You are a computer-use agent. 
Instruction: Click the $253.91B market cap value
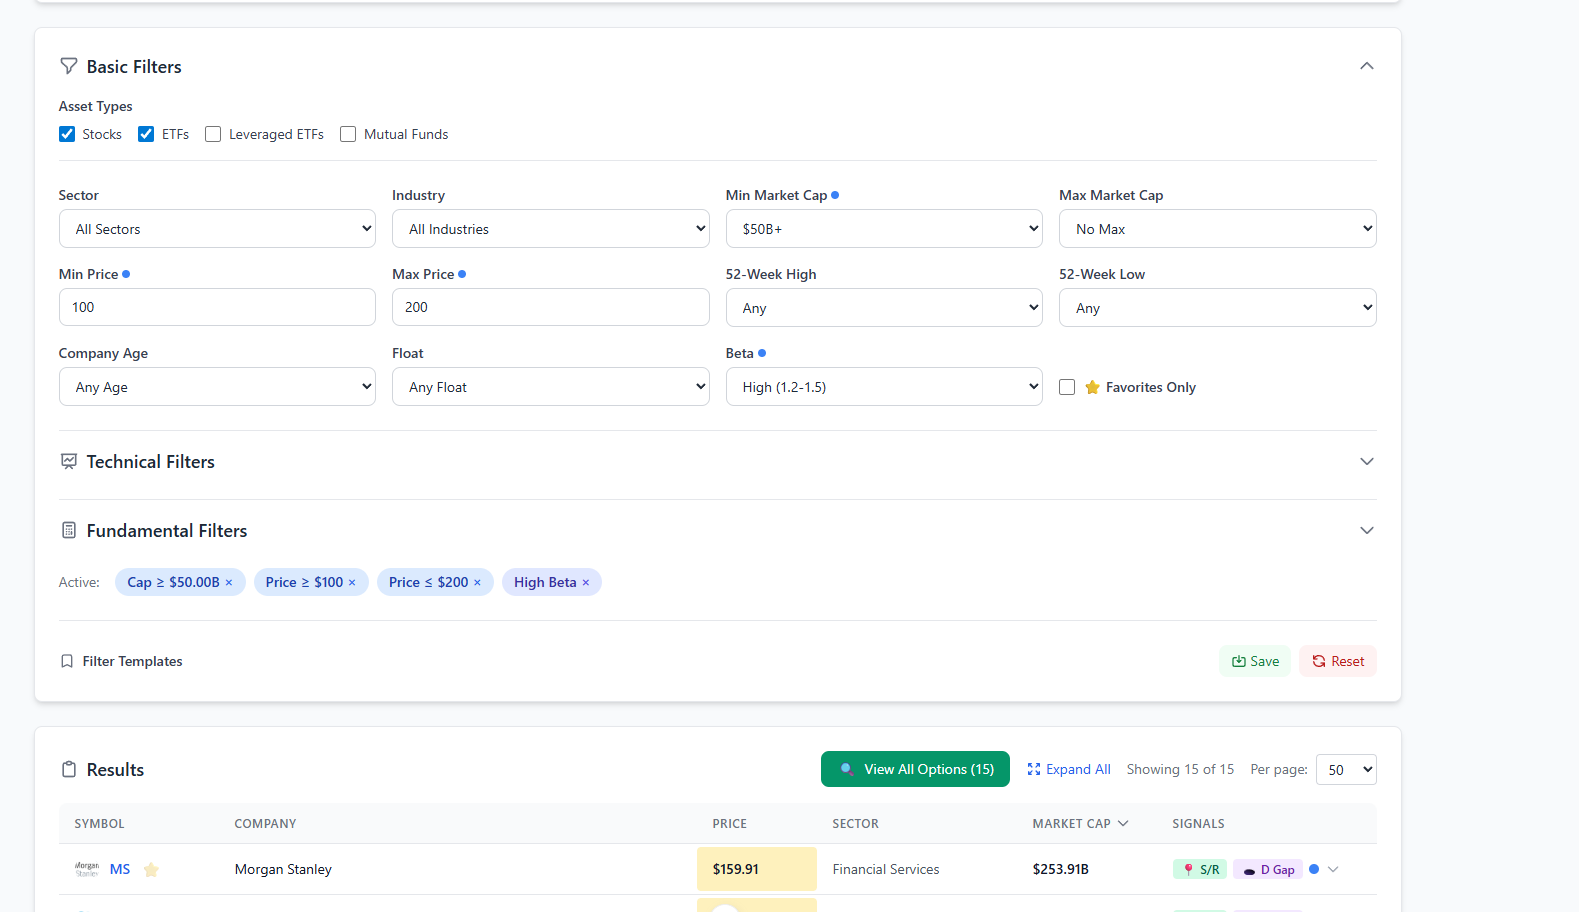[x=1061, y=870]
